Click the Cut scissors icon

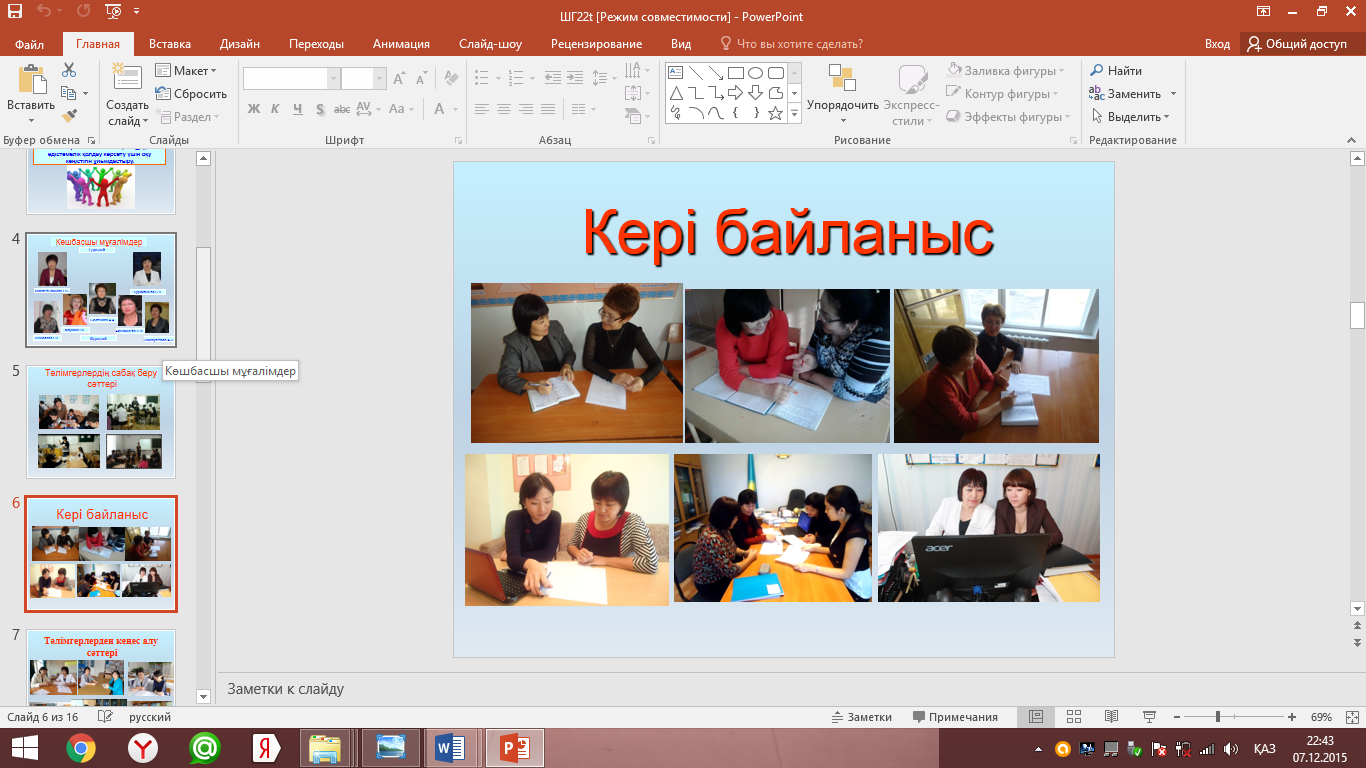(69, 70)
